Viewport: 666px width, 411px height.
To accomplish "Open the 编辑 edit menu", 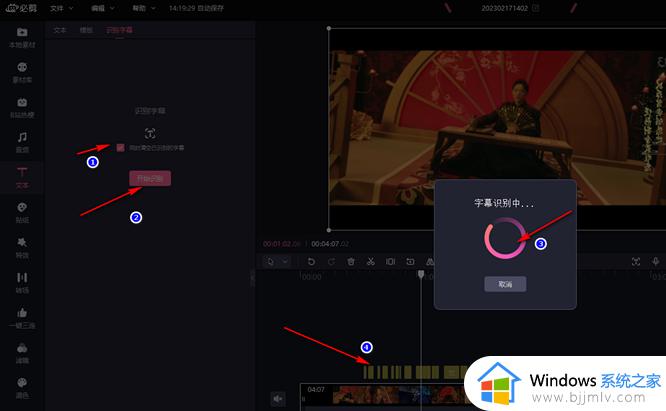I will (103, 8).
